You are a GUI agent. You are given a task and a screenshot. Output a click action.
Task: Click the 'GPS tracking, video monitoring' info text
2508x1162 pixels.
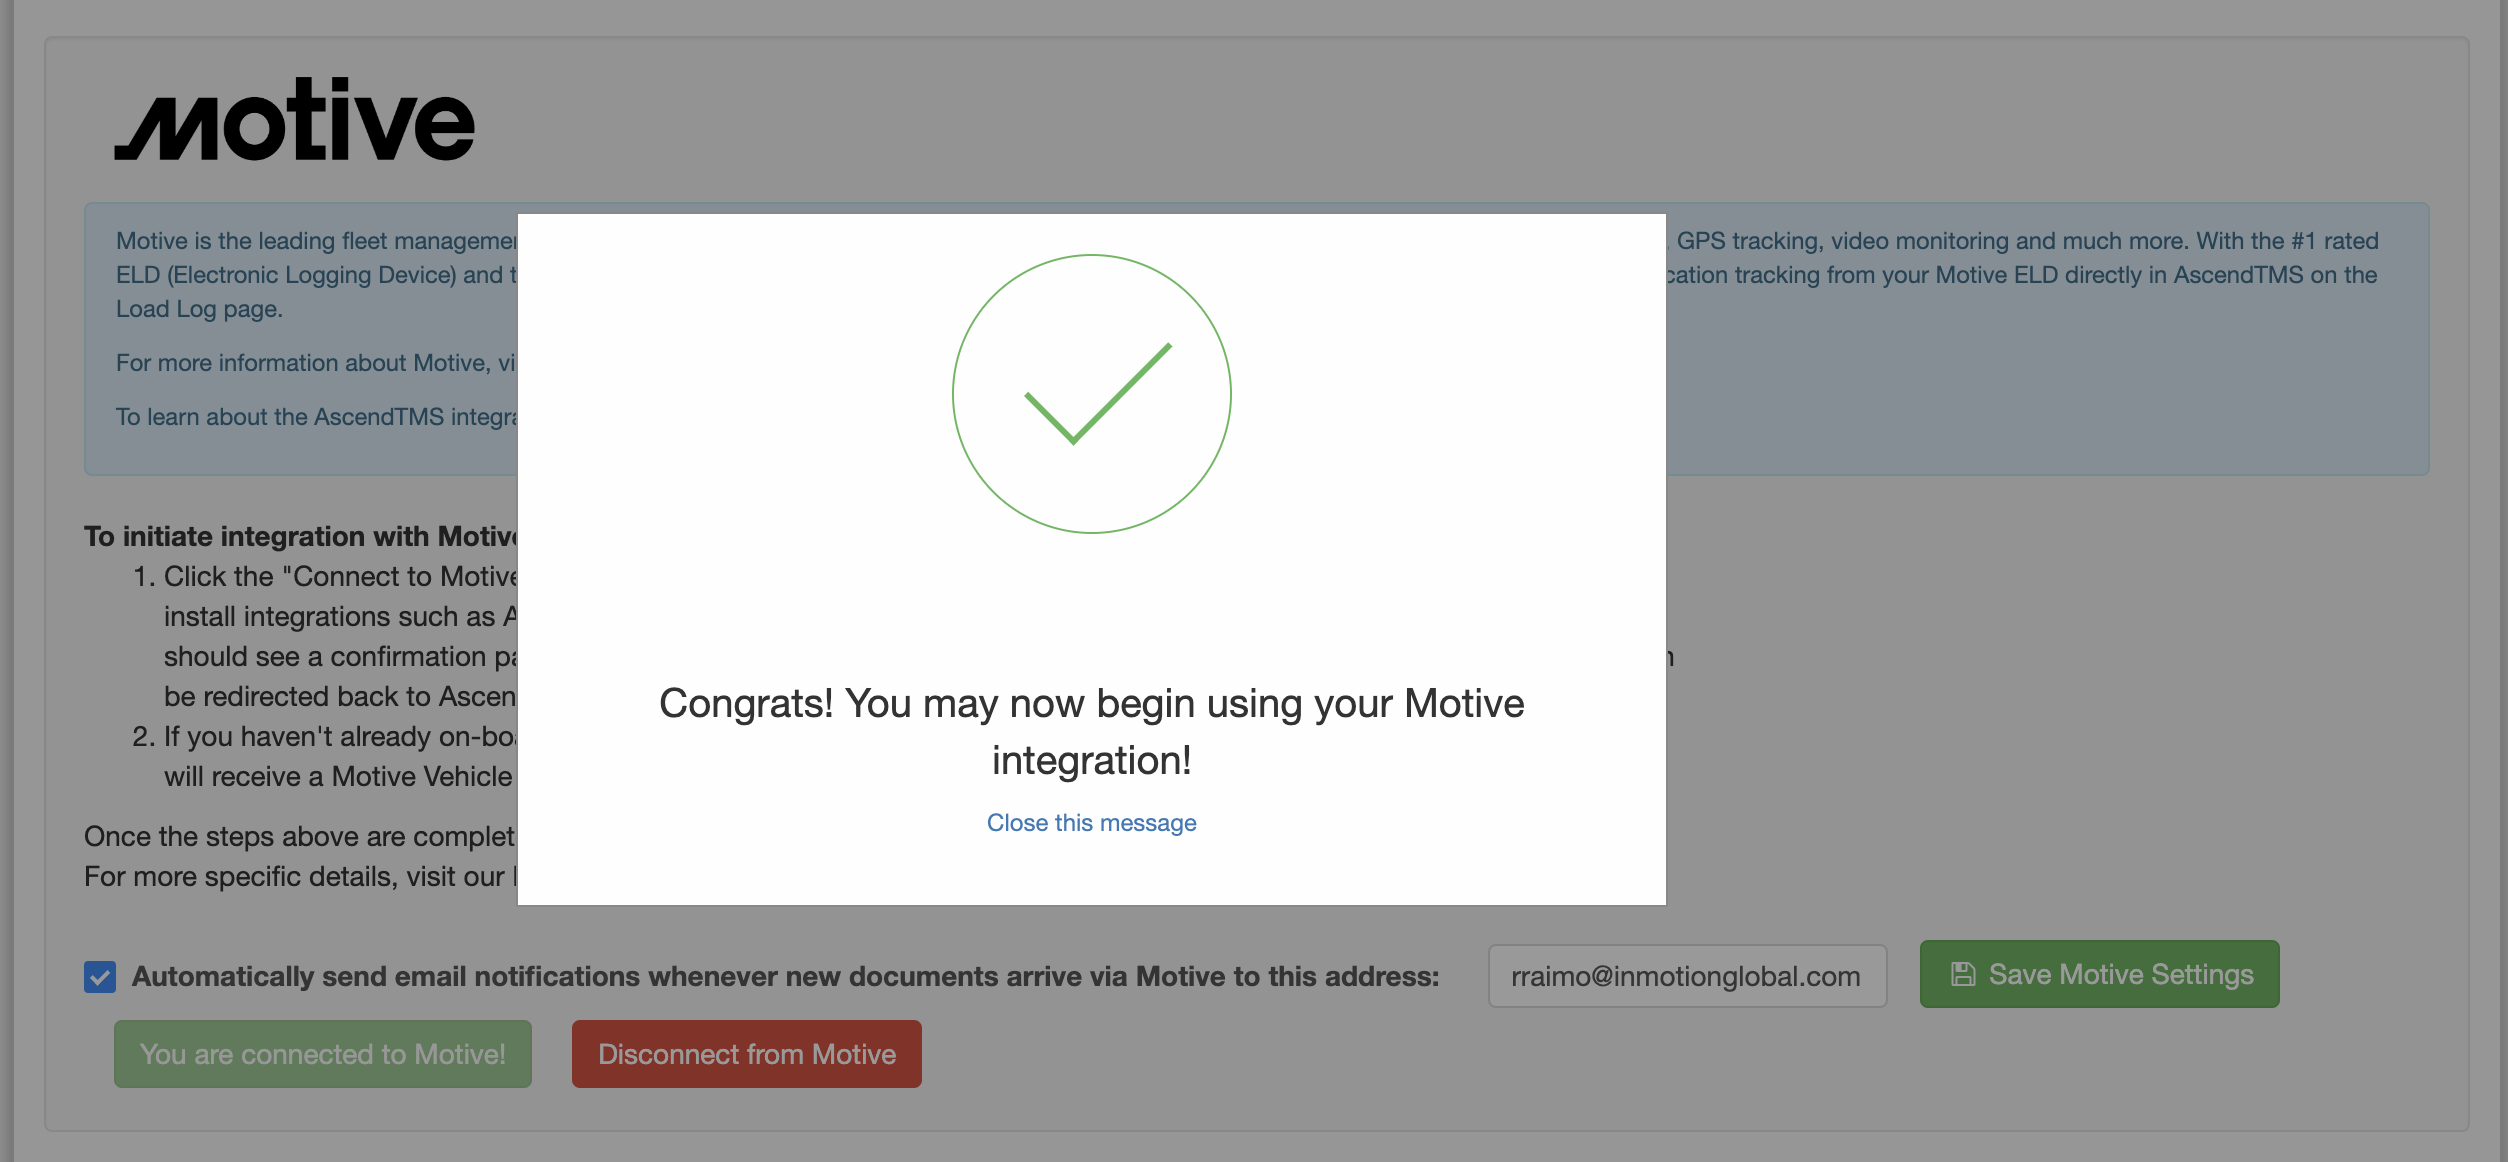pyautogui.click(x=2027, y=241)
